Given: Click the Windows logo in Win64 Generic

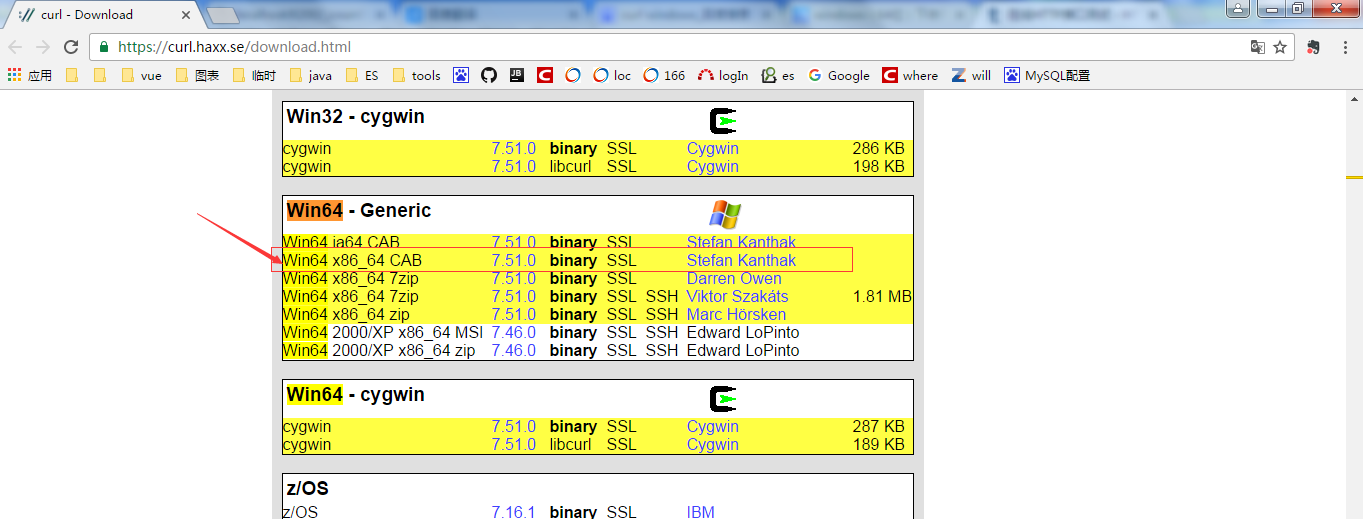Looking at the screenshot, I should coord(725,214).
